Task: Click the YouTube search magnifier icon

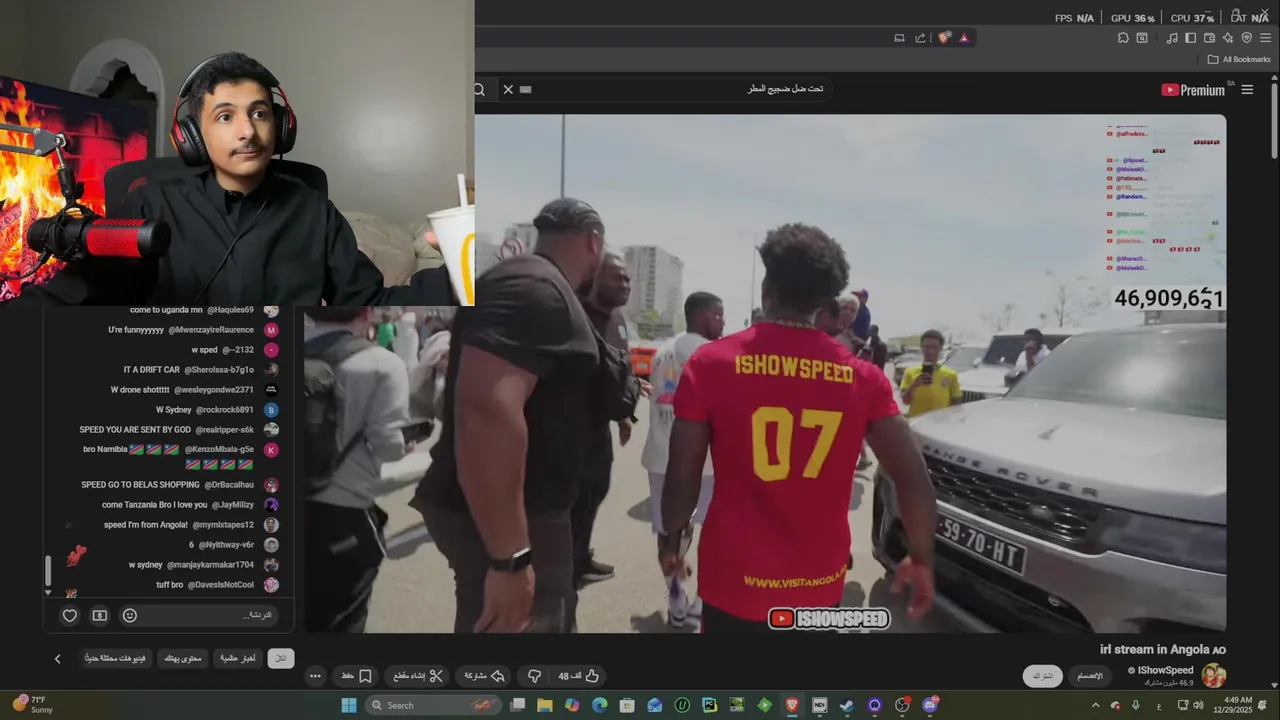Action: coord(479,89)
